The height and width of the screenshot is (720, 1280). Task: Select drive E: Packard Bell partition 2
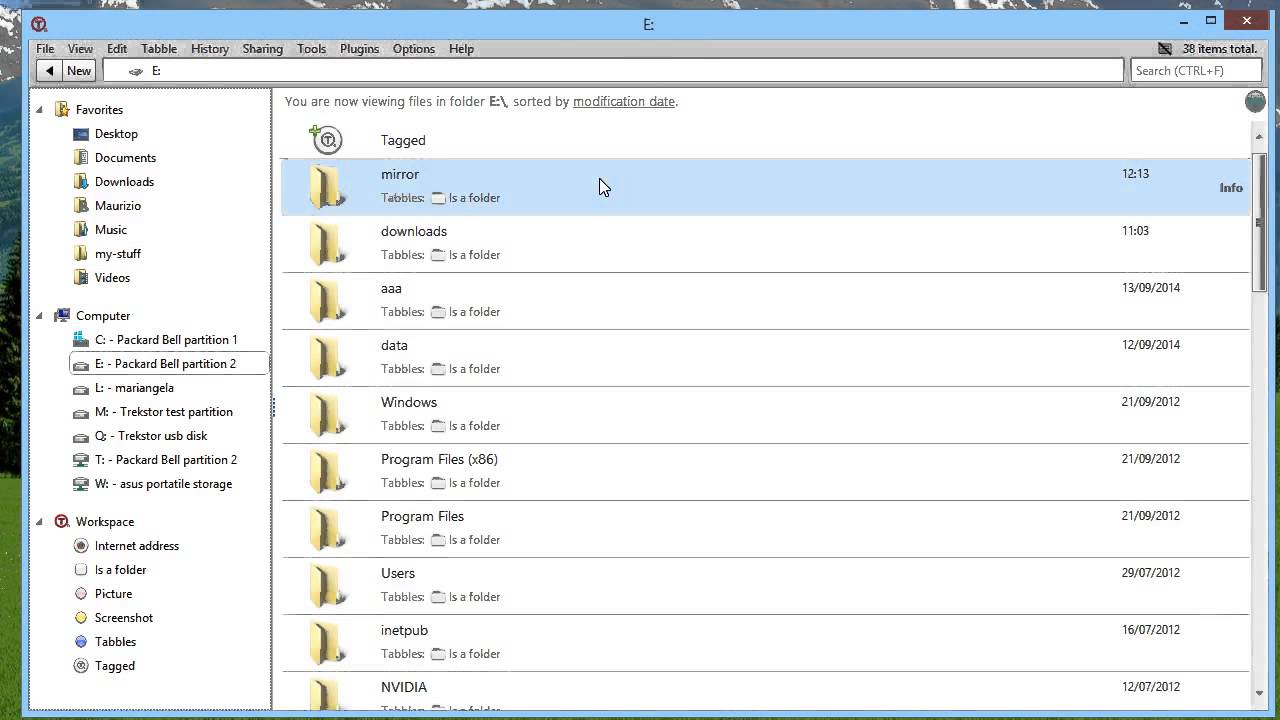[x=168, y=363]
